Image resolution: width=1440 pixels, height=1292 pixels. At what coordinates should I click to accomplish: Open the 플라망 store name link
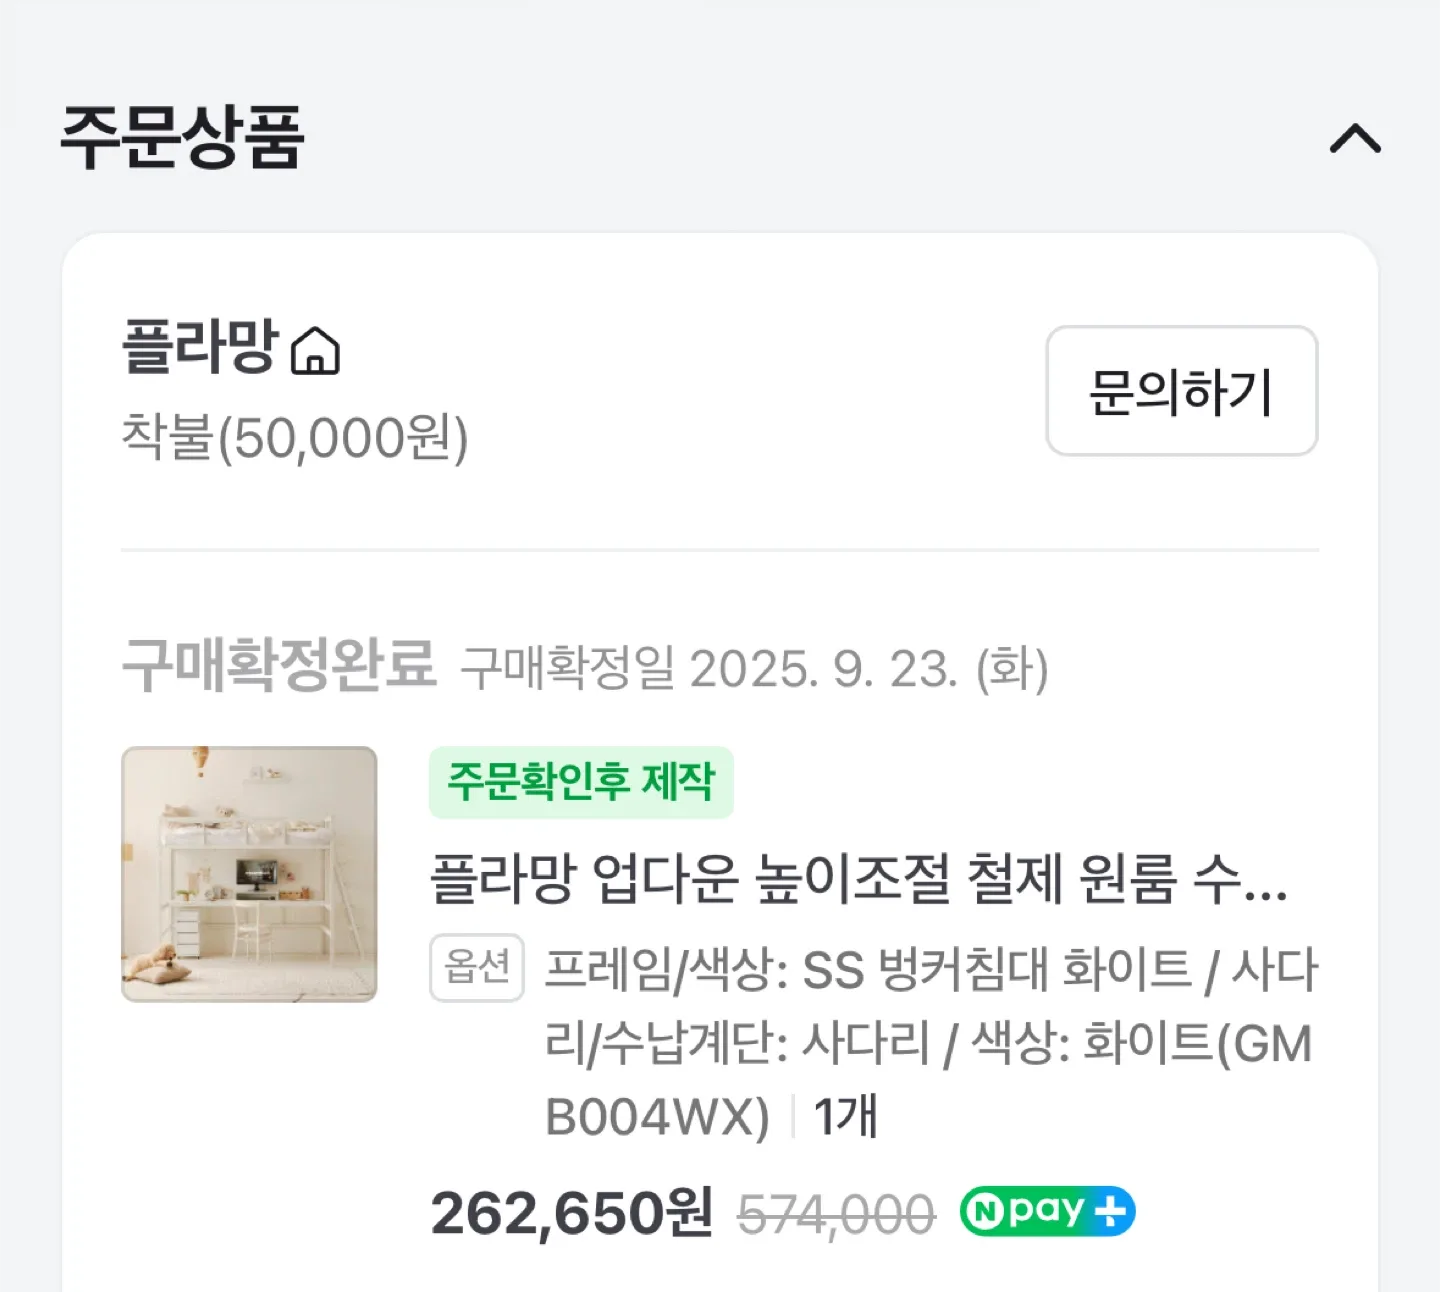pyautogui.click(x=199, y=346)
